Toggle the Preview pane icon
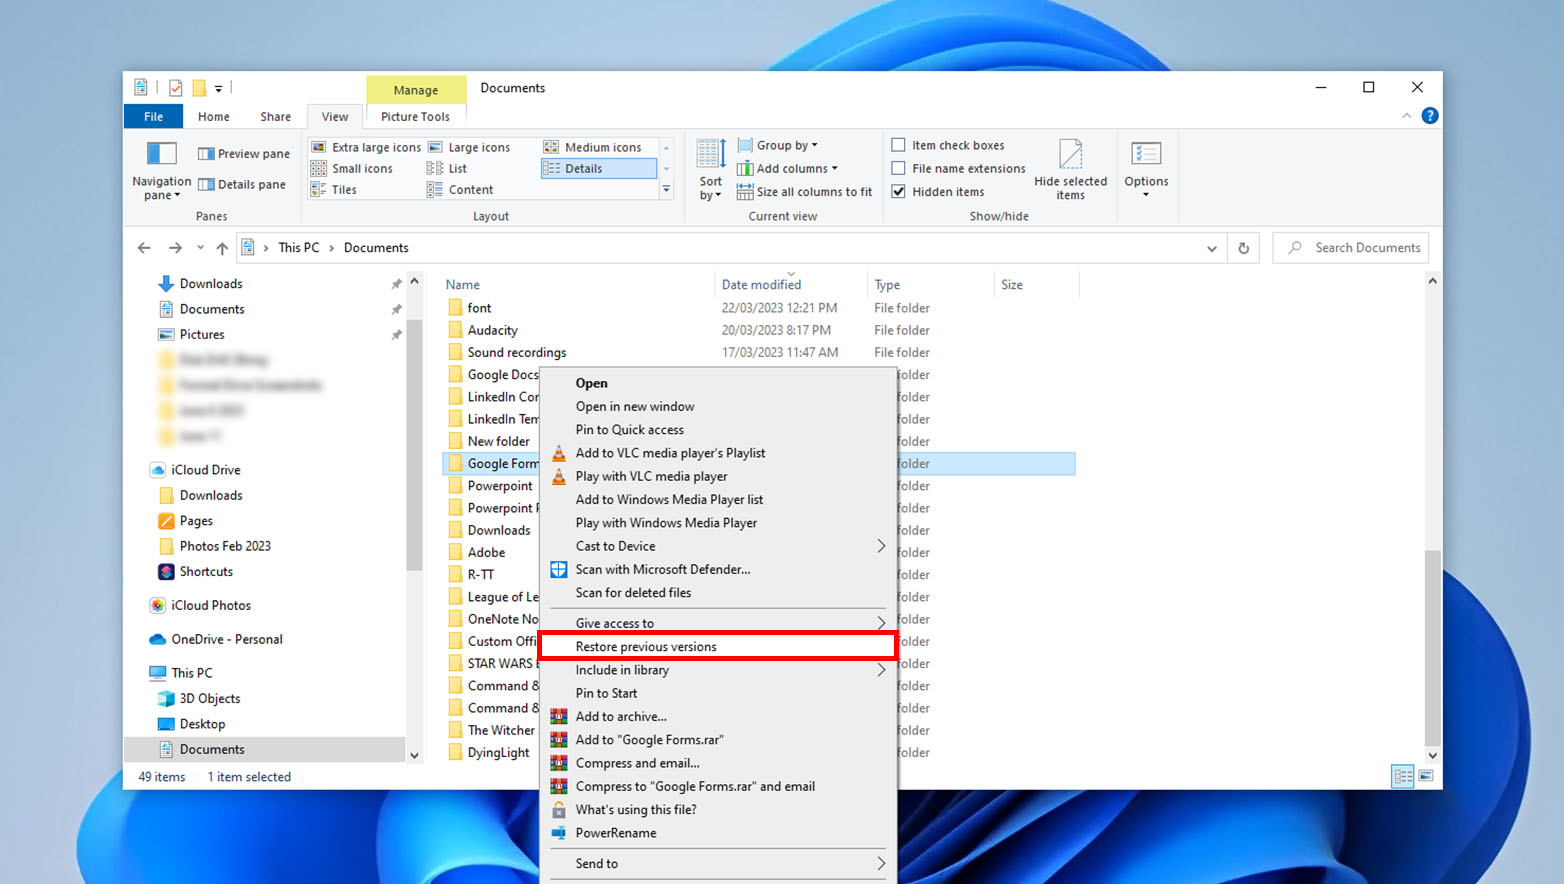 pos(243,153)
